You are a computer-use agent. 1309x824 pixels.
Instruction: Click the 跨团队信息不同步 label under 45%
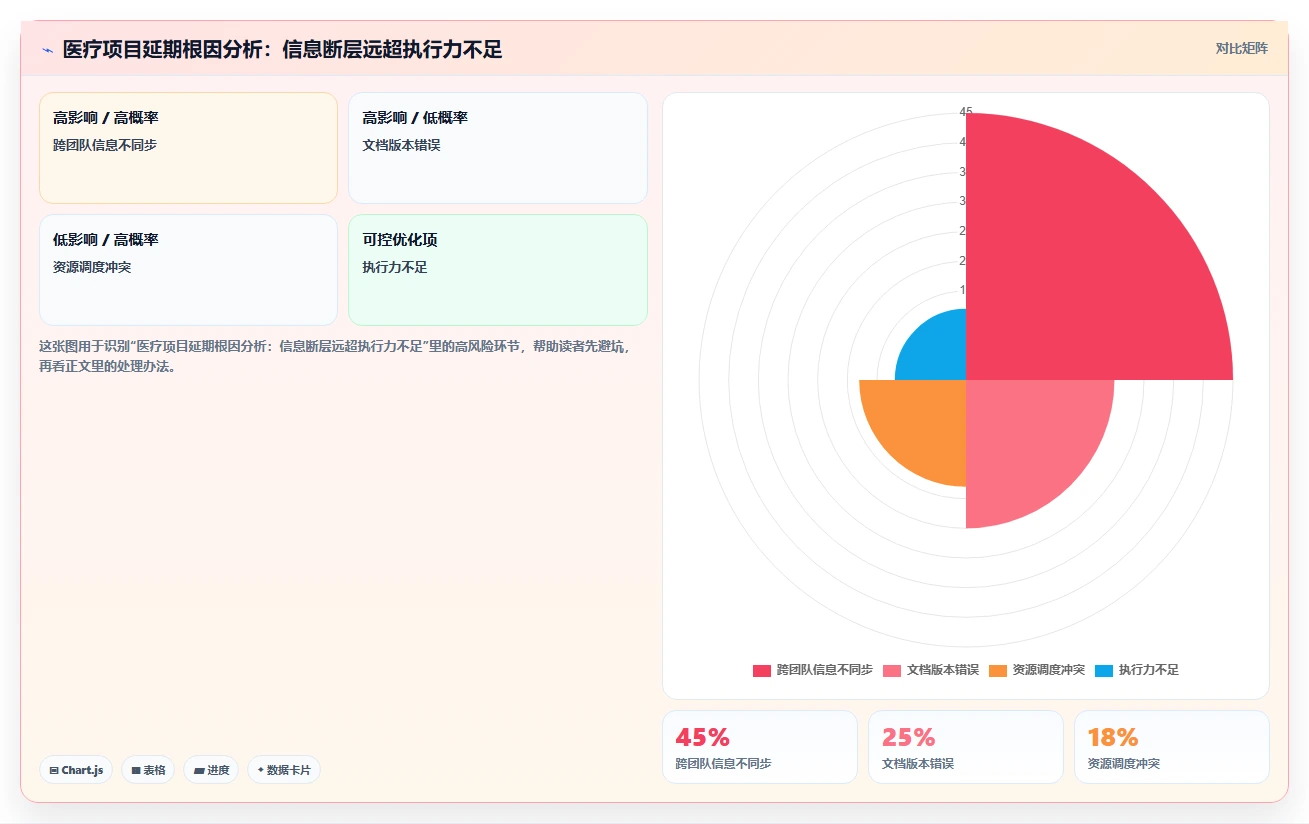pyautogui.click(x=723, y=763)
